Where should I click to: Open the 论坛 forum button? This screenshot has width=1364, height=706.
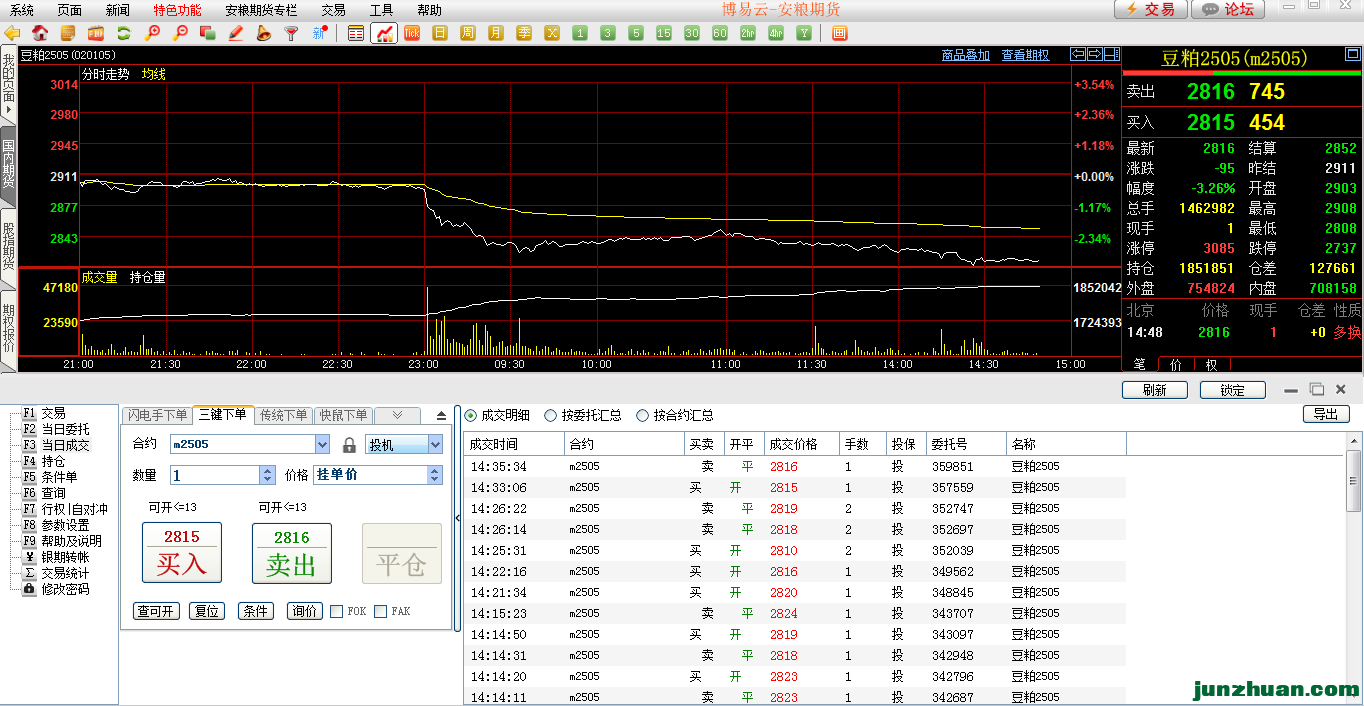pos(1228,9)
